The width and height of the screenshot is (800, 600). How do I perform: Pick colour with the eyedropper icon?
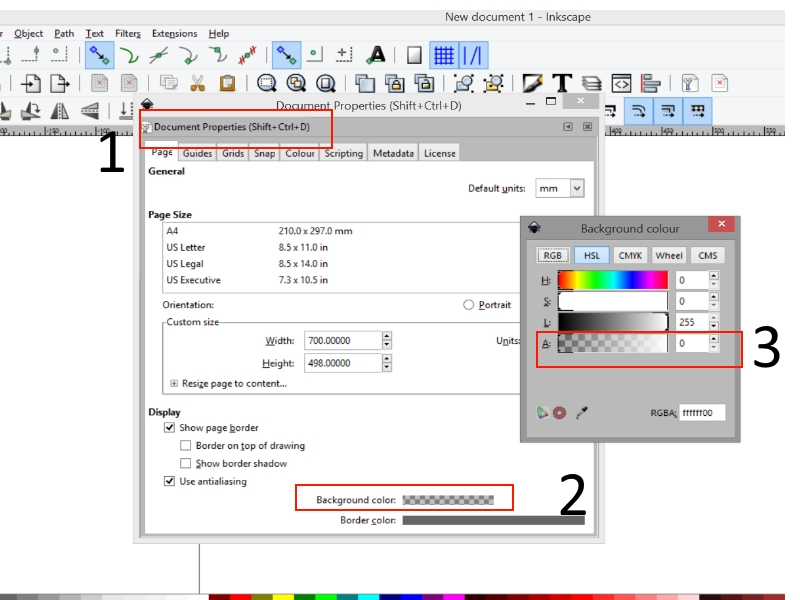click(581, 412)
